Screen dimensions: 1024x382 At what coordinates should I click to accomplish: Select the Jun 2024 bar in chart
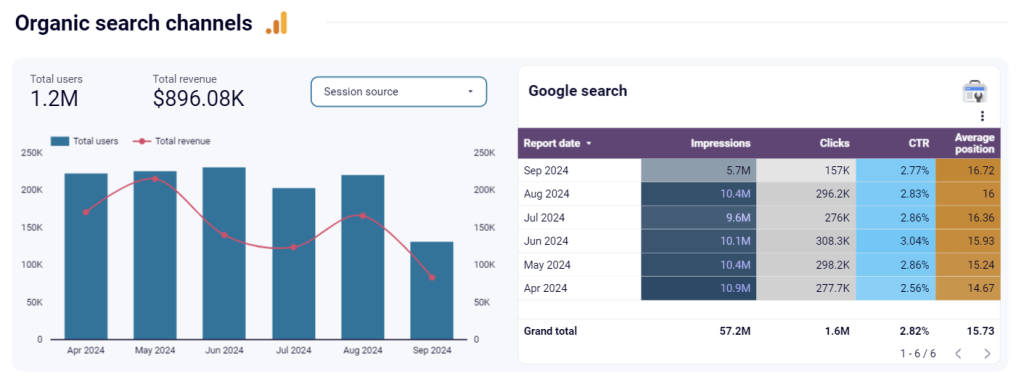coord(224,253)
